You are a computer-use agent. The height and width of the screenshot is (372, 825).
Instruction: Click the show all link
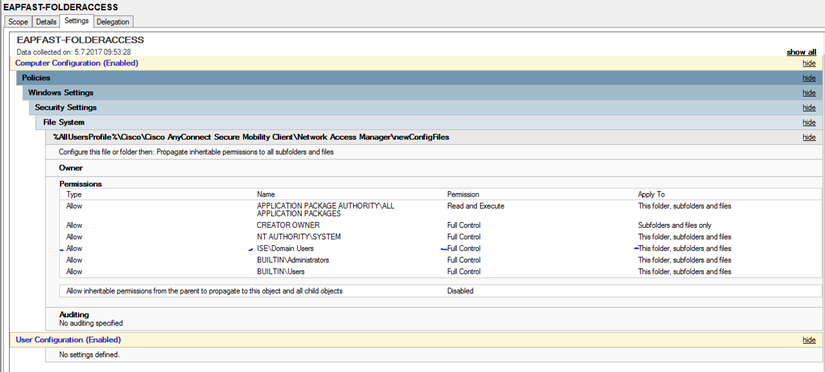801,52
